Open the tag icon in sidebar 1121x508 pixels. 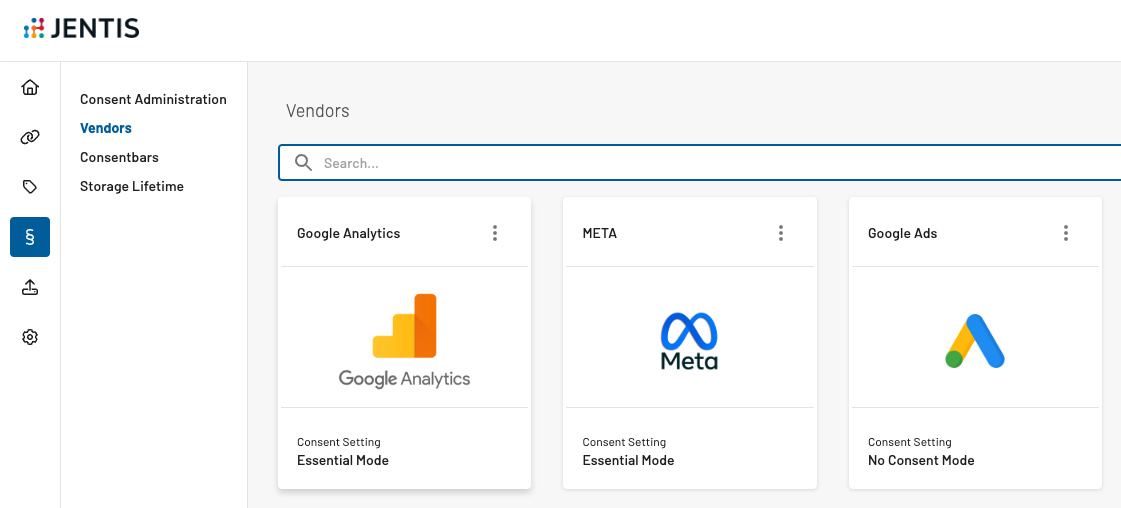30,187
